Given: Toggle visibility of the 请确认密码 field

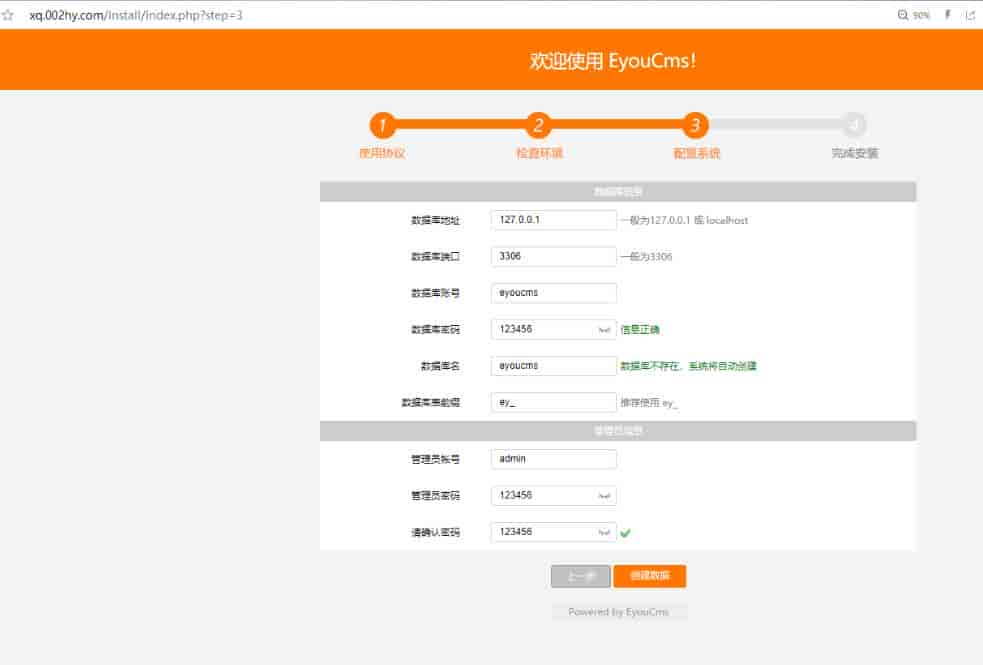Looking at the screenshot, I should pos(604,532).
